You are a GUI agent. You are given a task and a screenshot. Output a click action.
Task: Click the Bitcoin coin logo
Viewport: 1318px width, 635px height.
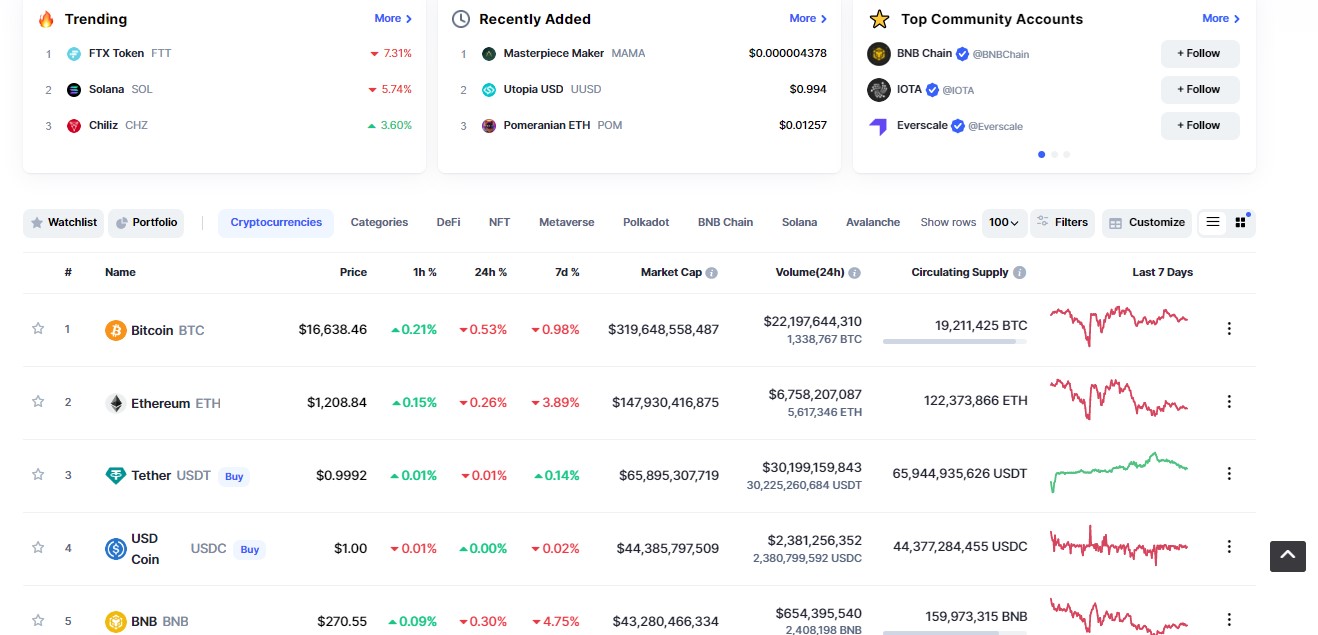click(x=116, y=330)
